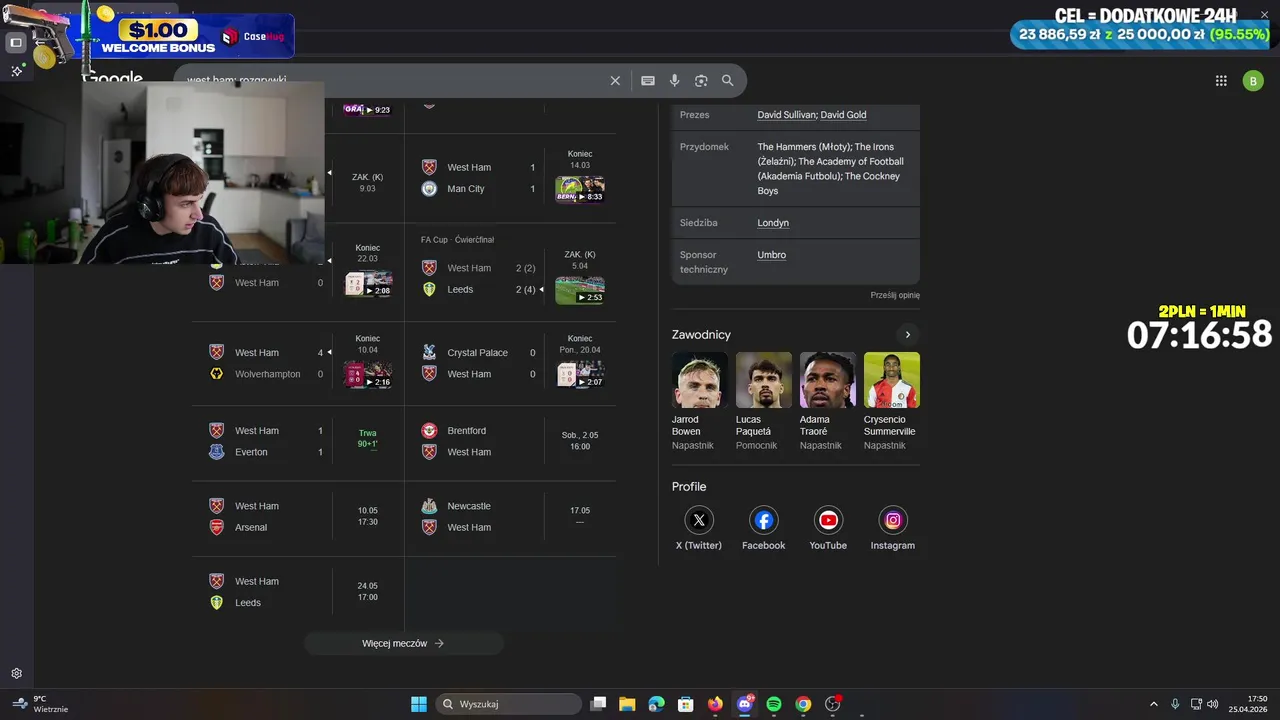Play the 9:23 highlights video
The height and width of the screenshot is (720, 1280).
(x=368, y=109)
